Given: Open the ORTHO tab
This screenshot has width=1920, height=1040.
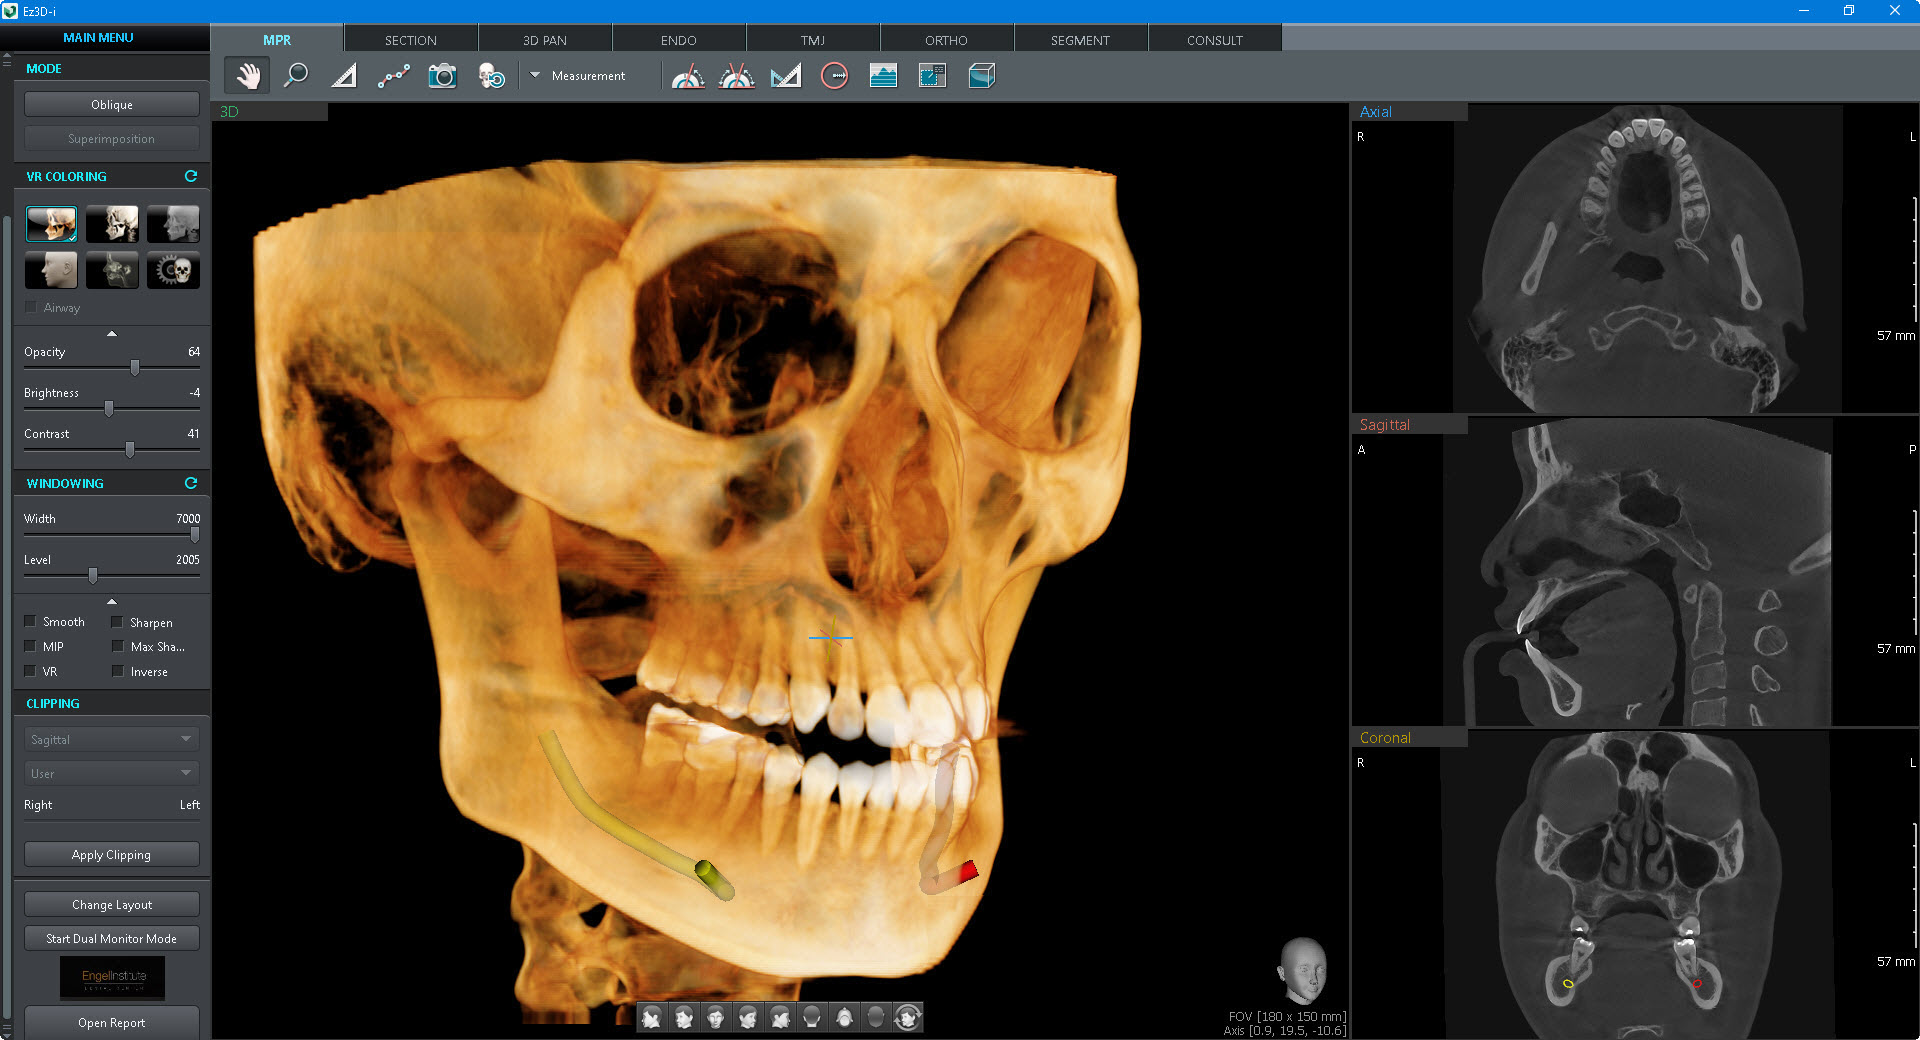Looking at the screenshot, I should pyautogui.click(x=945, y=40).
